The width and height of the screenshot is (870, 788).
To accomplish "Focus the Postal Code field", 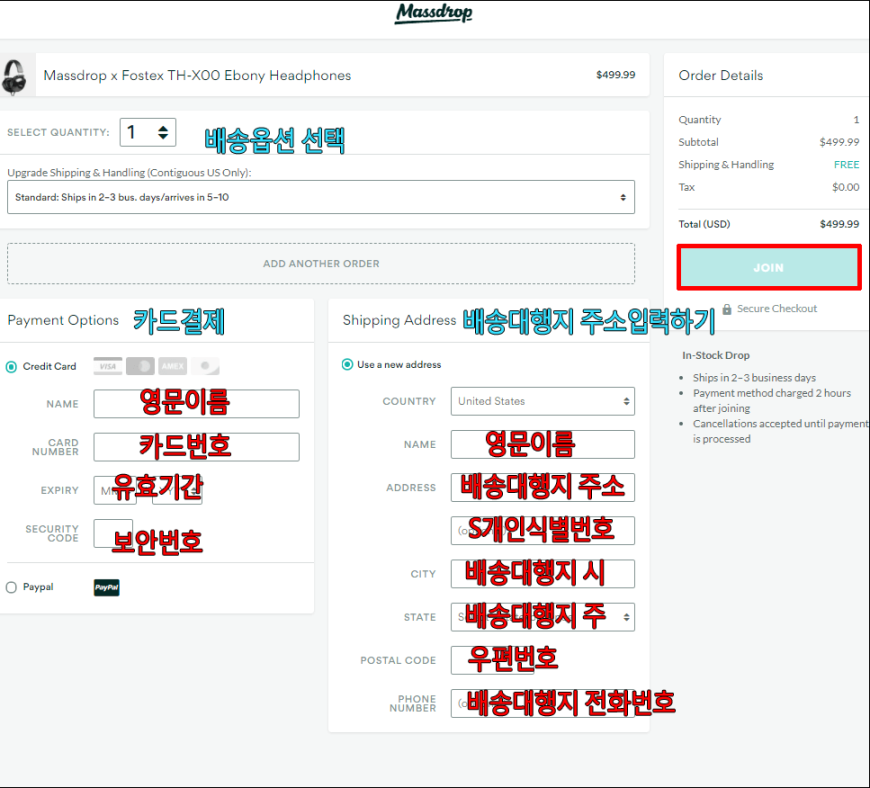I will [x=493, y=660].
